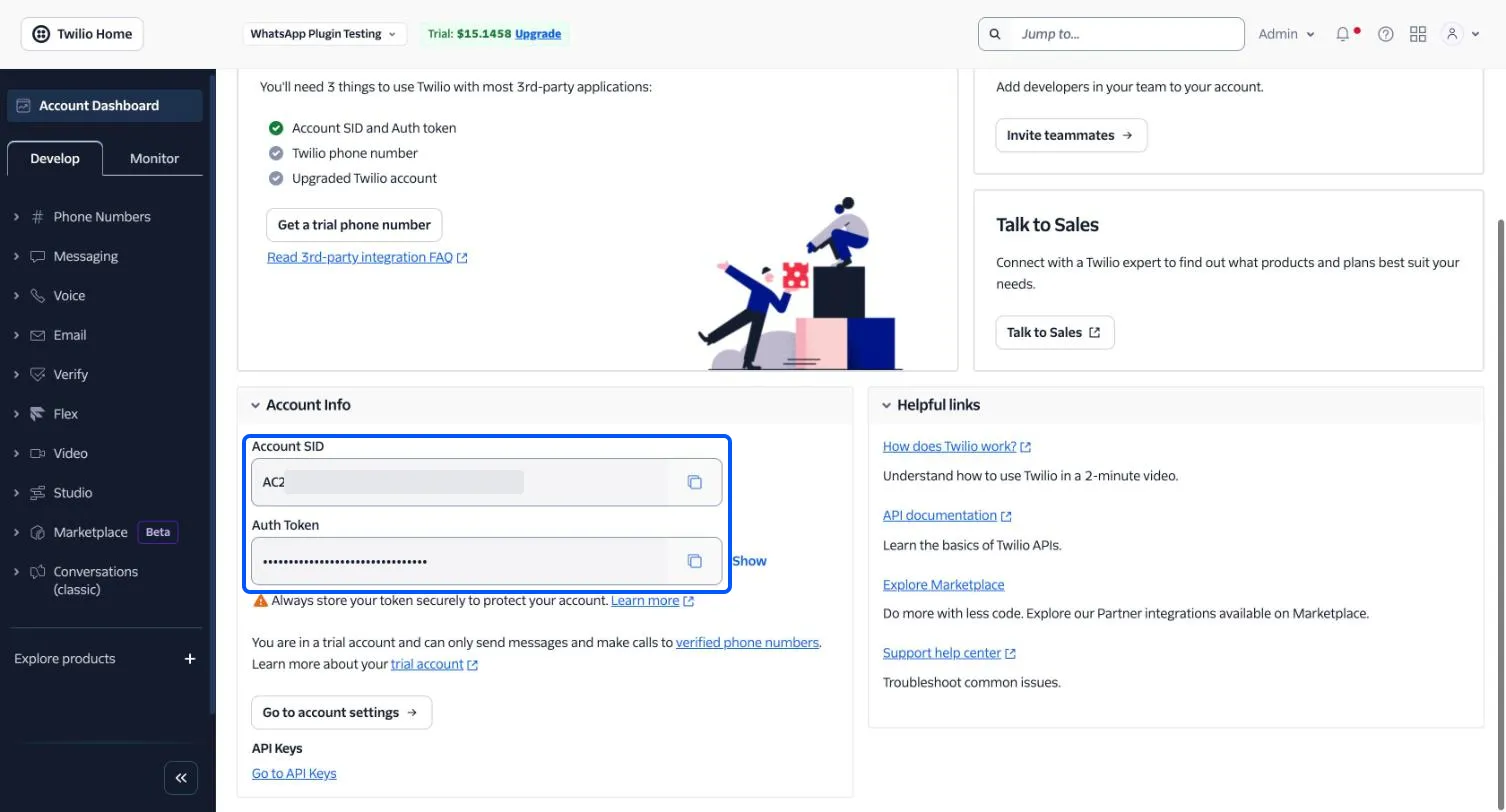Image resolution: width=1506 pixels, height=812 pixels.
Task: Collapse the sidebar with double-chevron button
Action: (181, 777)
